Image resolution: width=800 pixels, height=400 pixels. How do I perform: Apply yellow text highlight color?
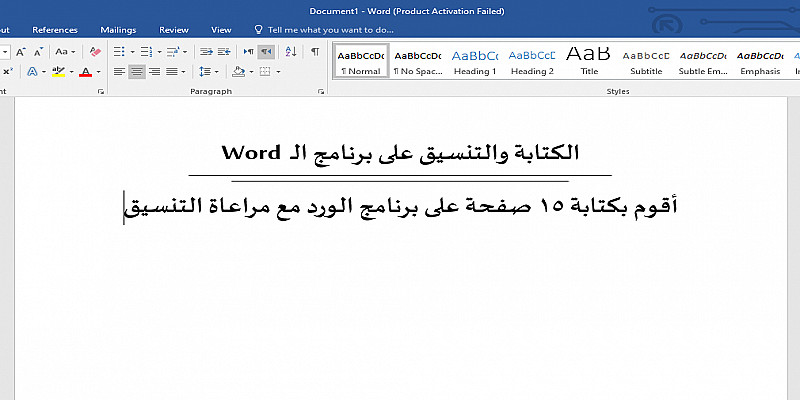[x=59, y=72]
